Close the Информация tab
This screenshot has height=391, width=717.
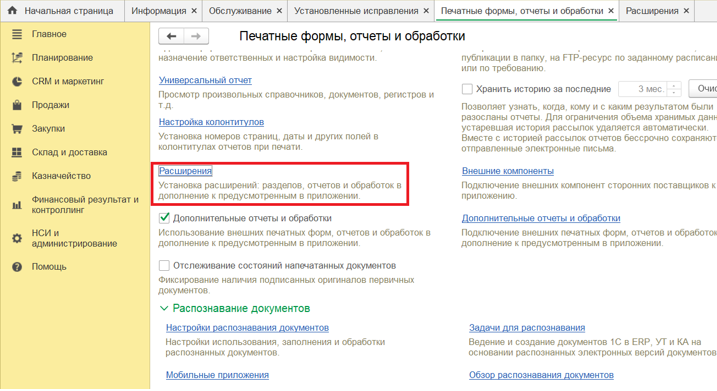tap(194, 11)
